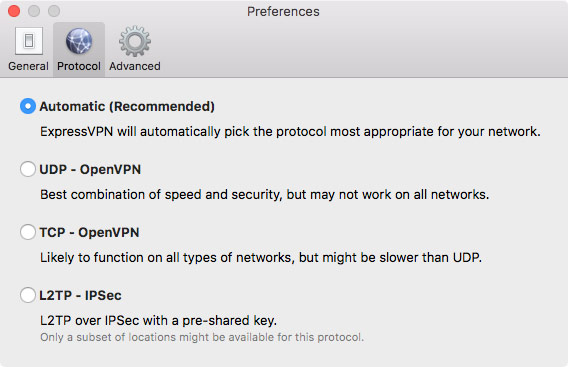Open the Advanced gear icon
Screen dimensions: 568x367
pyautogui.click(x=135, y=41)
